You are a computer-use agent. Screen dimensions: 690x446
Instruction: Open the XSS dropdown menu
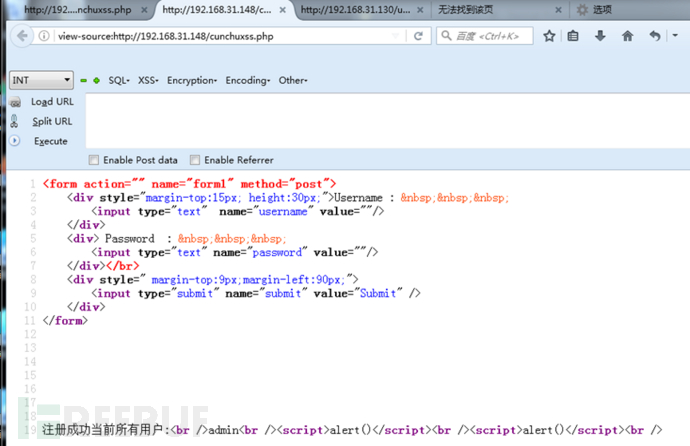148,80
